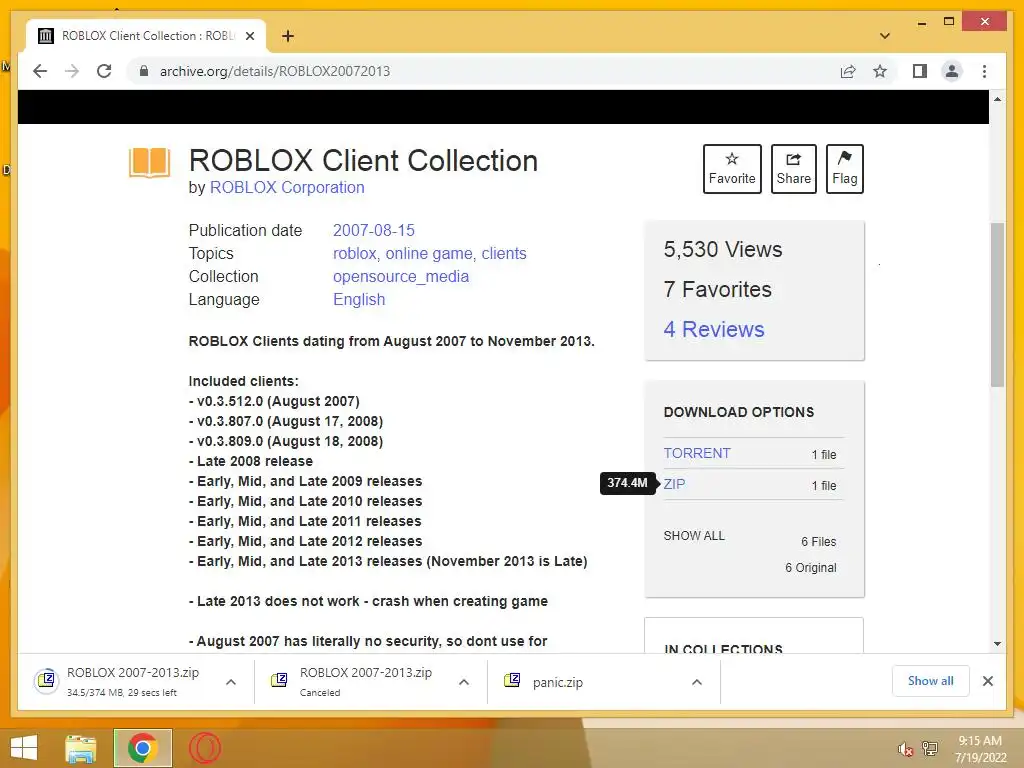Expand options for panic.zip download
Screen dimensions: 1024x768
(697, 682)
